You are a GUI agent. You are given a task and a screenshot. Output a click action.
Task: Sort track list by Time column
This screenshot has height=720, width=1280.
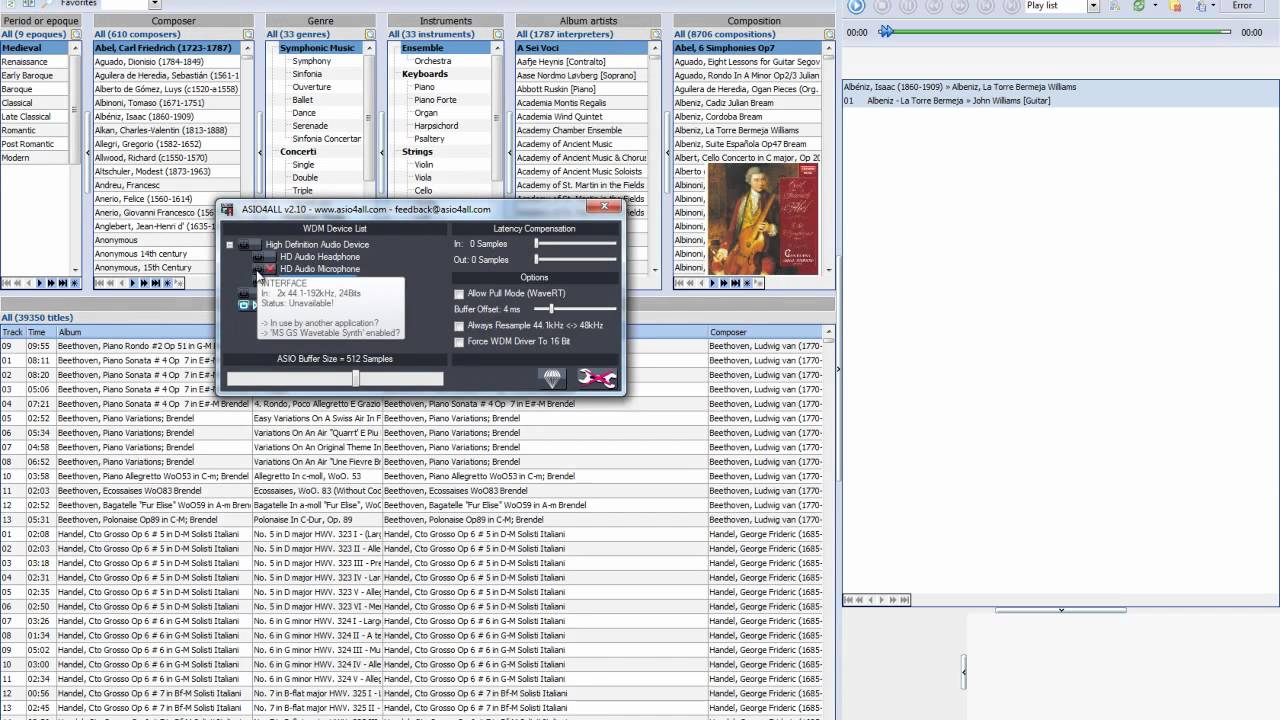[x=40, y=332]
